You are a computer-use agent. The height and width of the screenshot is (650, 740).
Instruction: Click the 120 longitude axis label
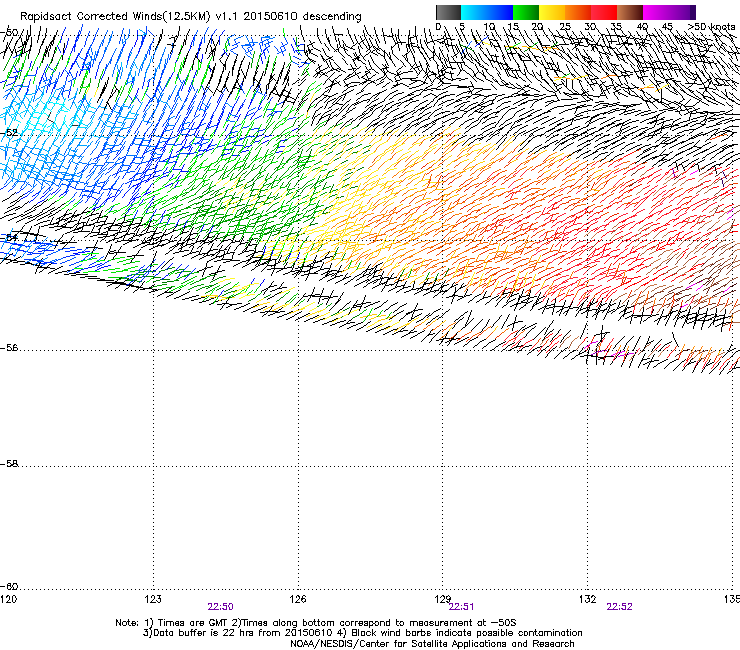coord(8,599)
